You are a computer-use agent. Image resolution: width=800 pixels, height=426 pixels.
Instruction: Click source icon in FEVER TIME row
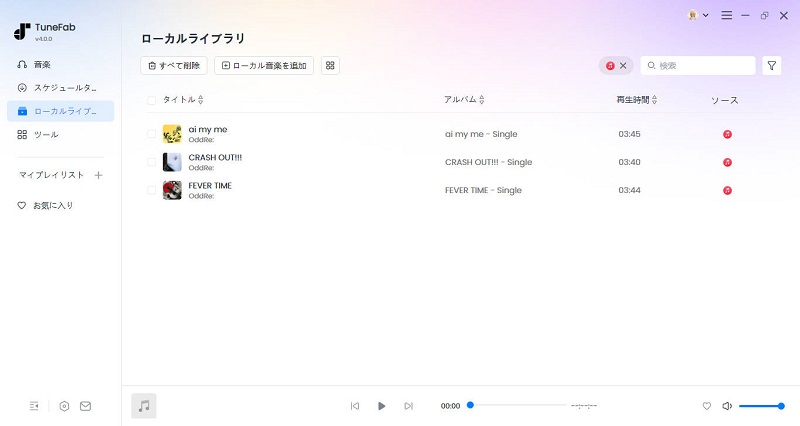[x=728, y=190]
